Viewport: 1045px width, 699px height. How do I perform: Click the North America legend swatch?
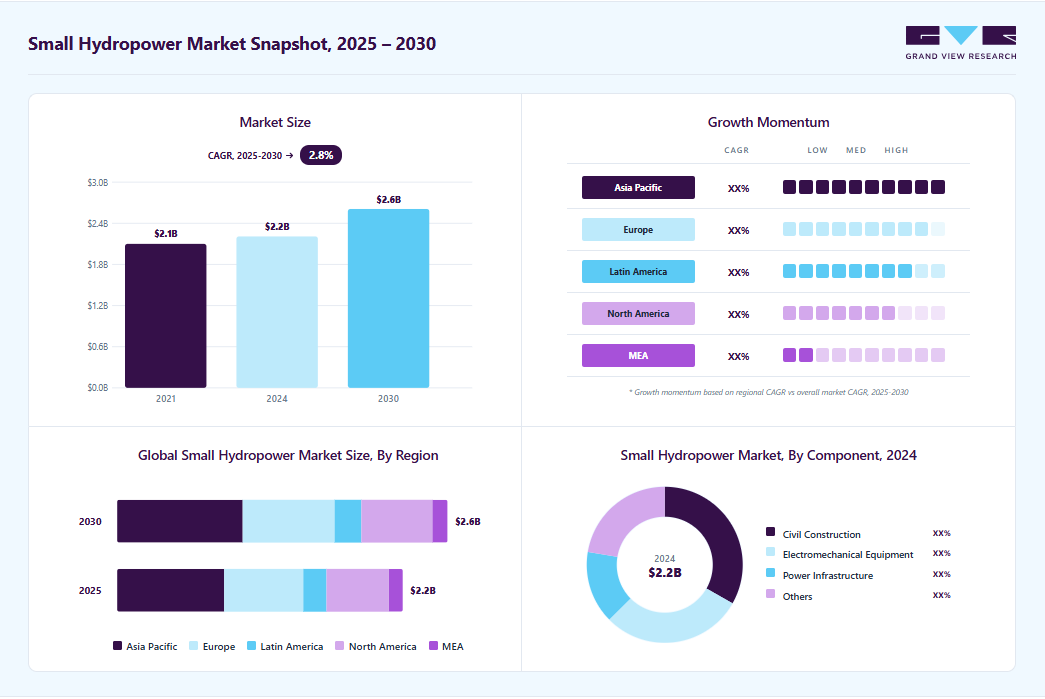(x=339, y=646)
